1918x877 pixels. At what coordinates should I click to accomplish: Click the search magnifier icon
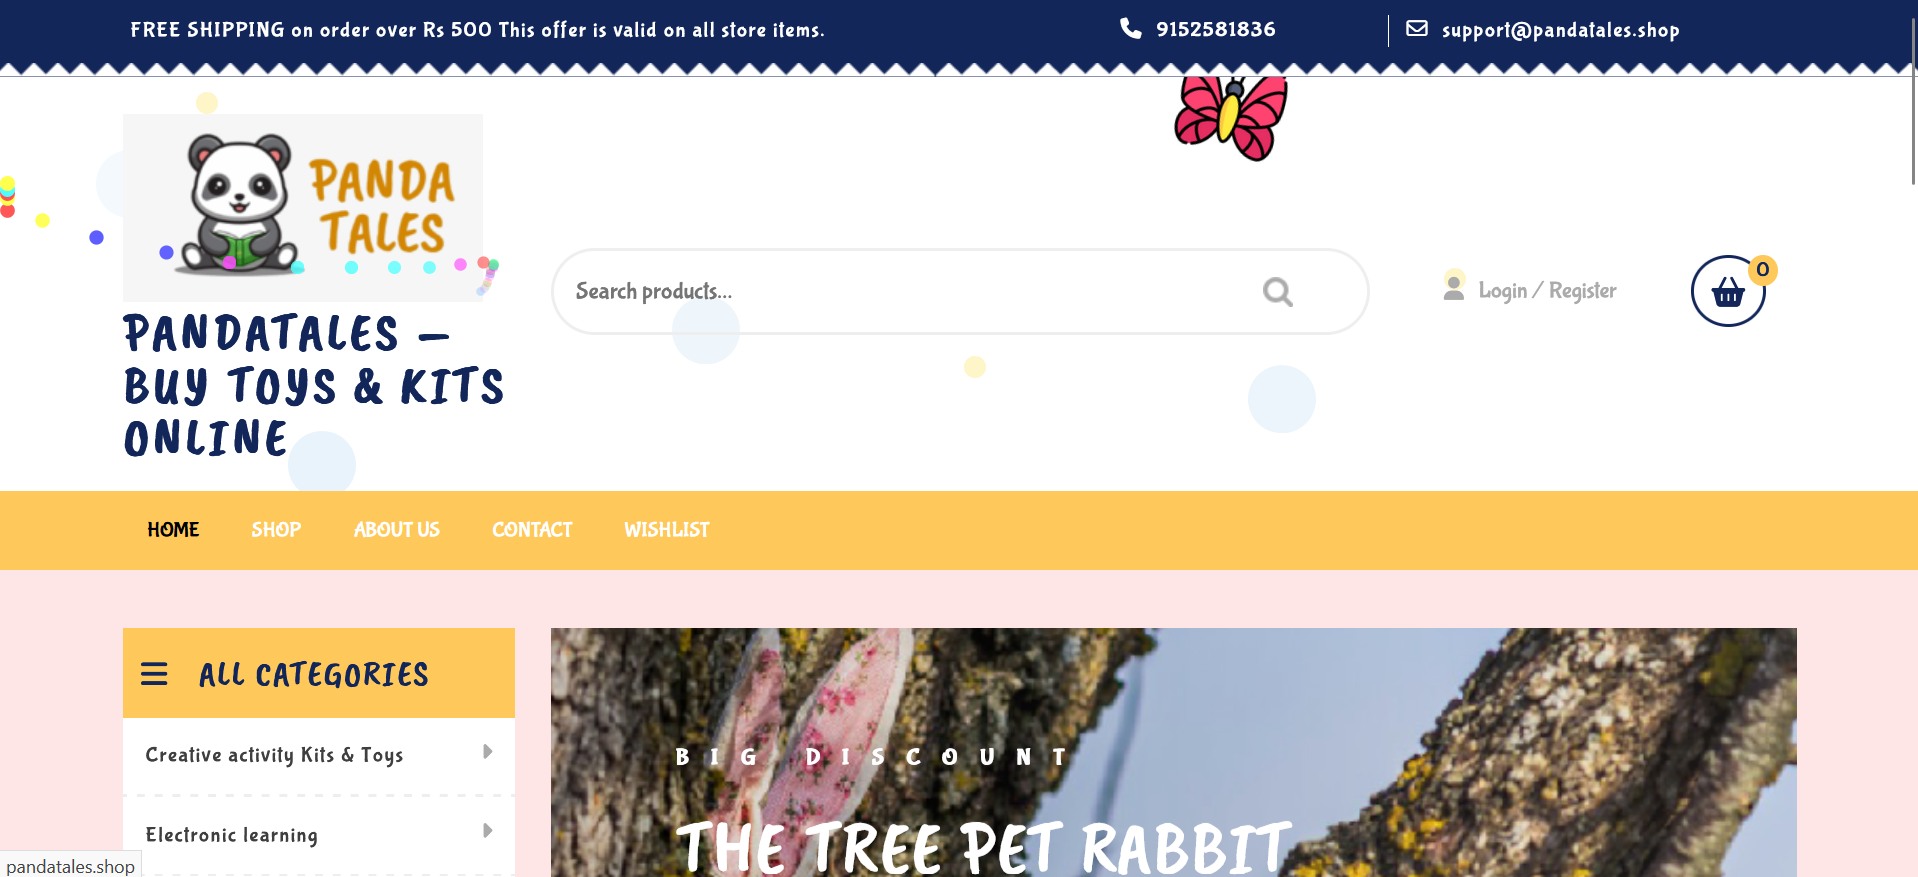pyautogui.click(x=1277, y=292)
